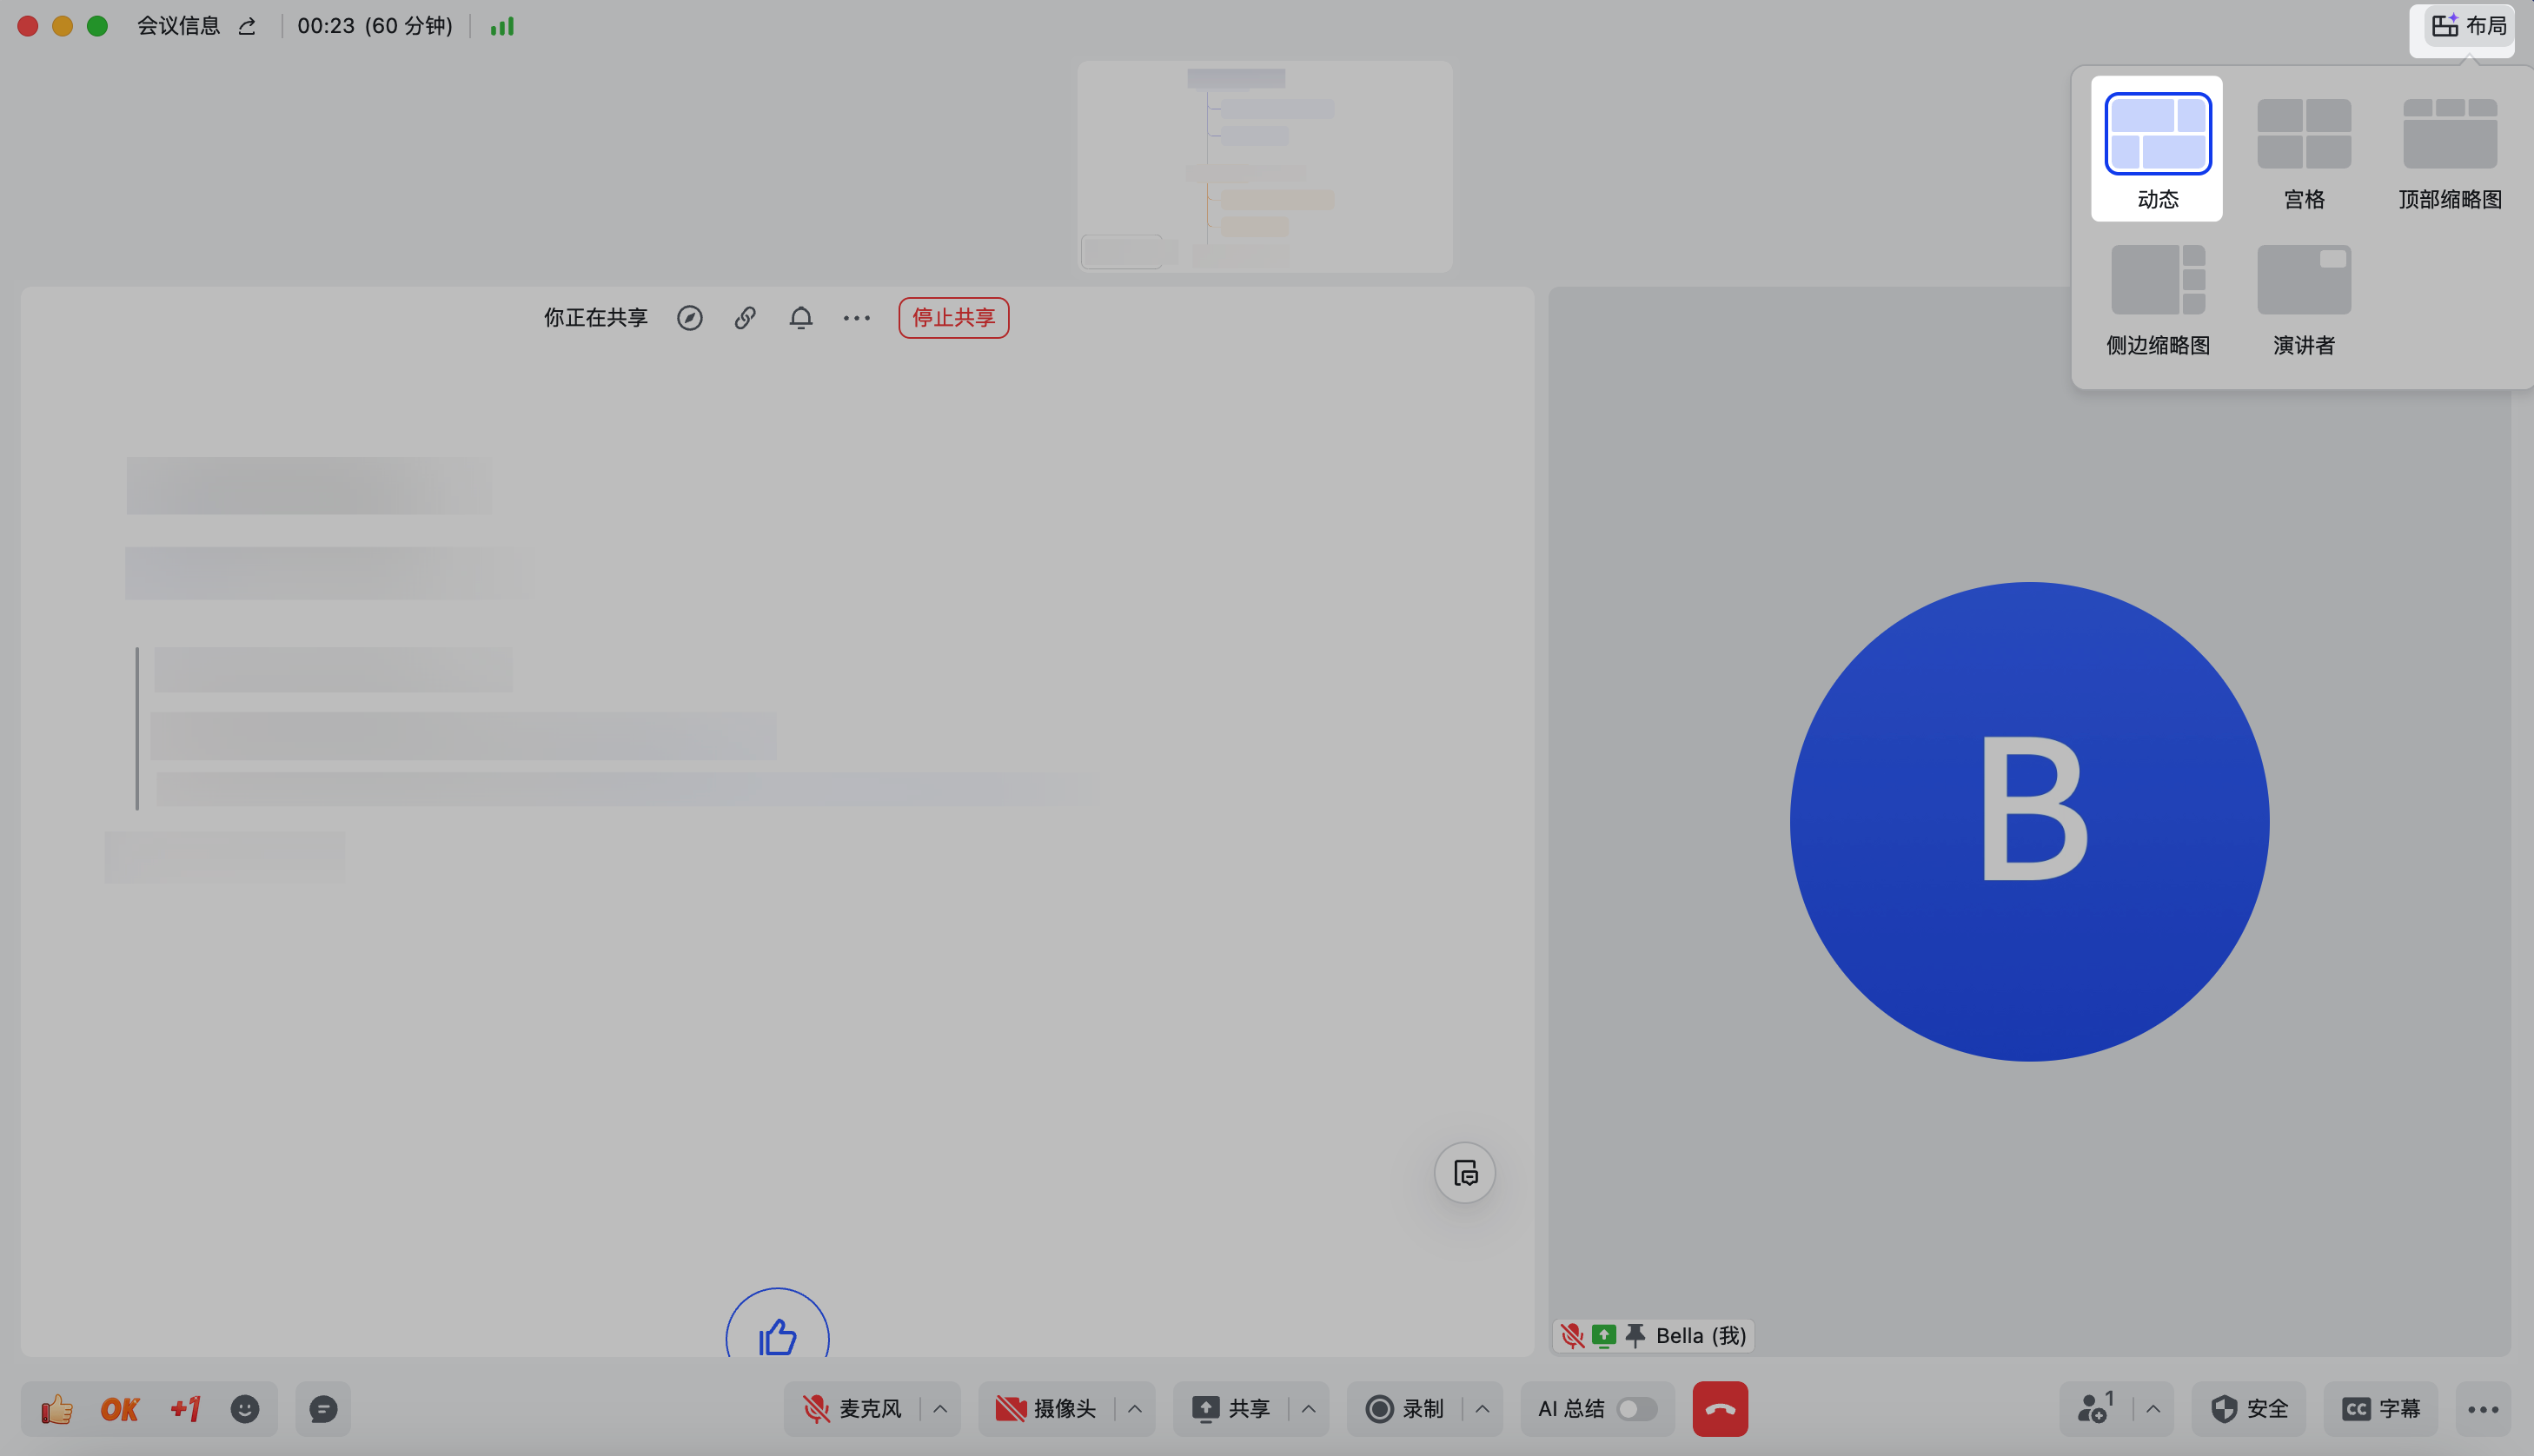The height and width of the screenshot is (1456, 2534).
Task: Select the 宫格 grid layout
Action: point(2304,150)
